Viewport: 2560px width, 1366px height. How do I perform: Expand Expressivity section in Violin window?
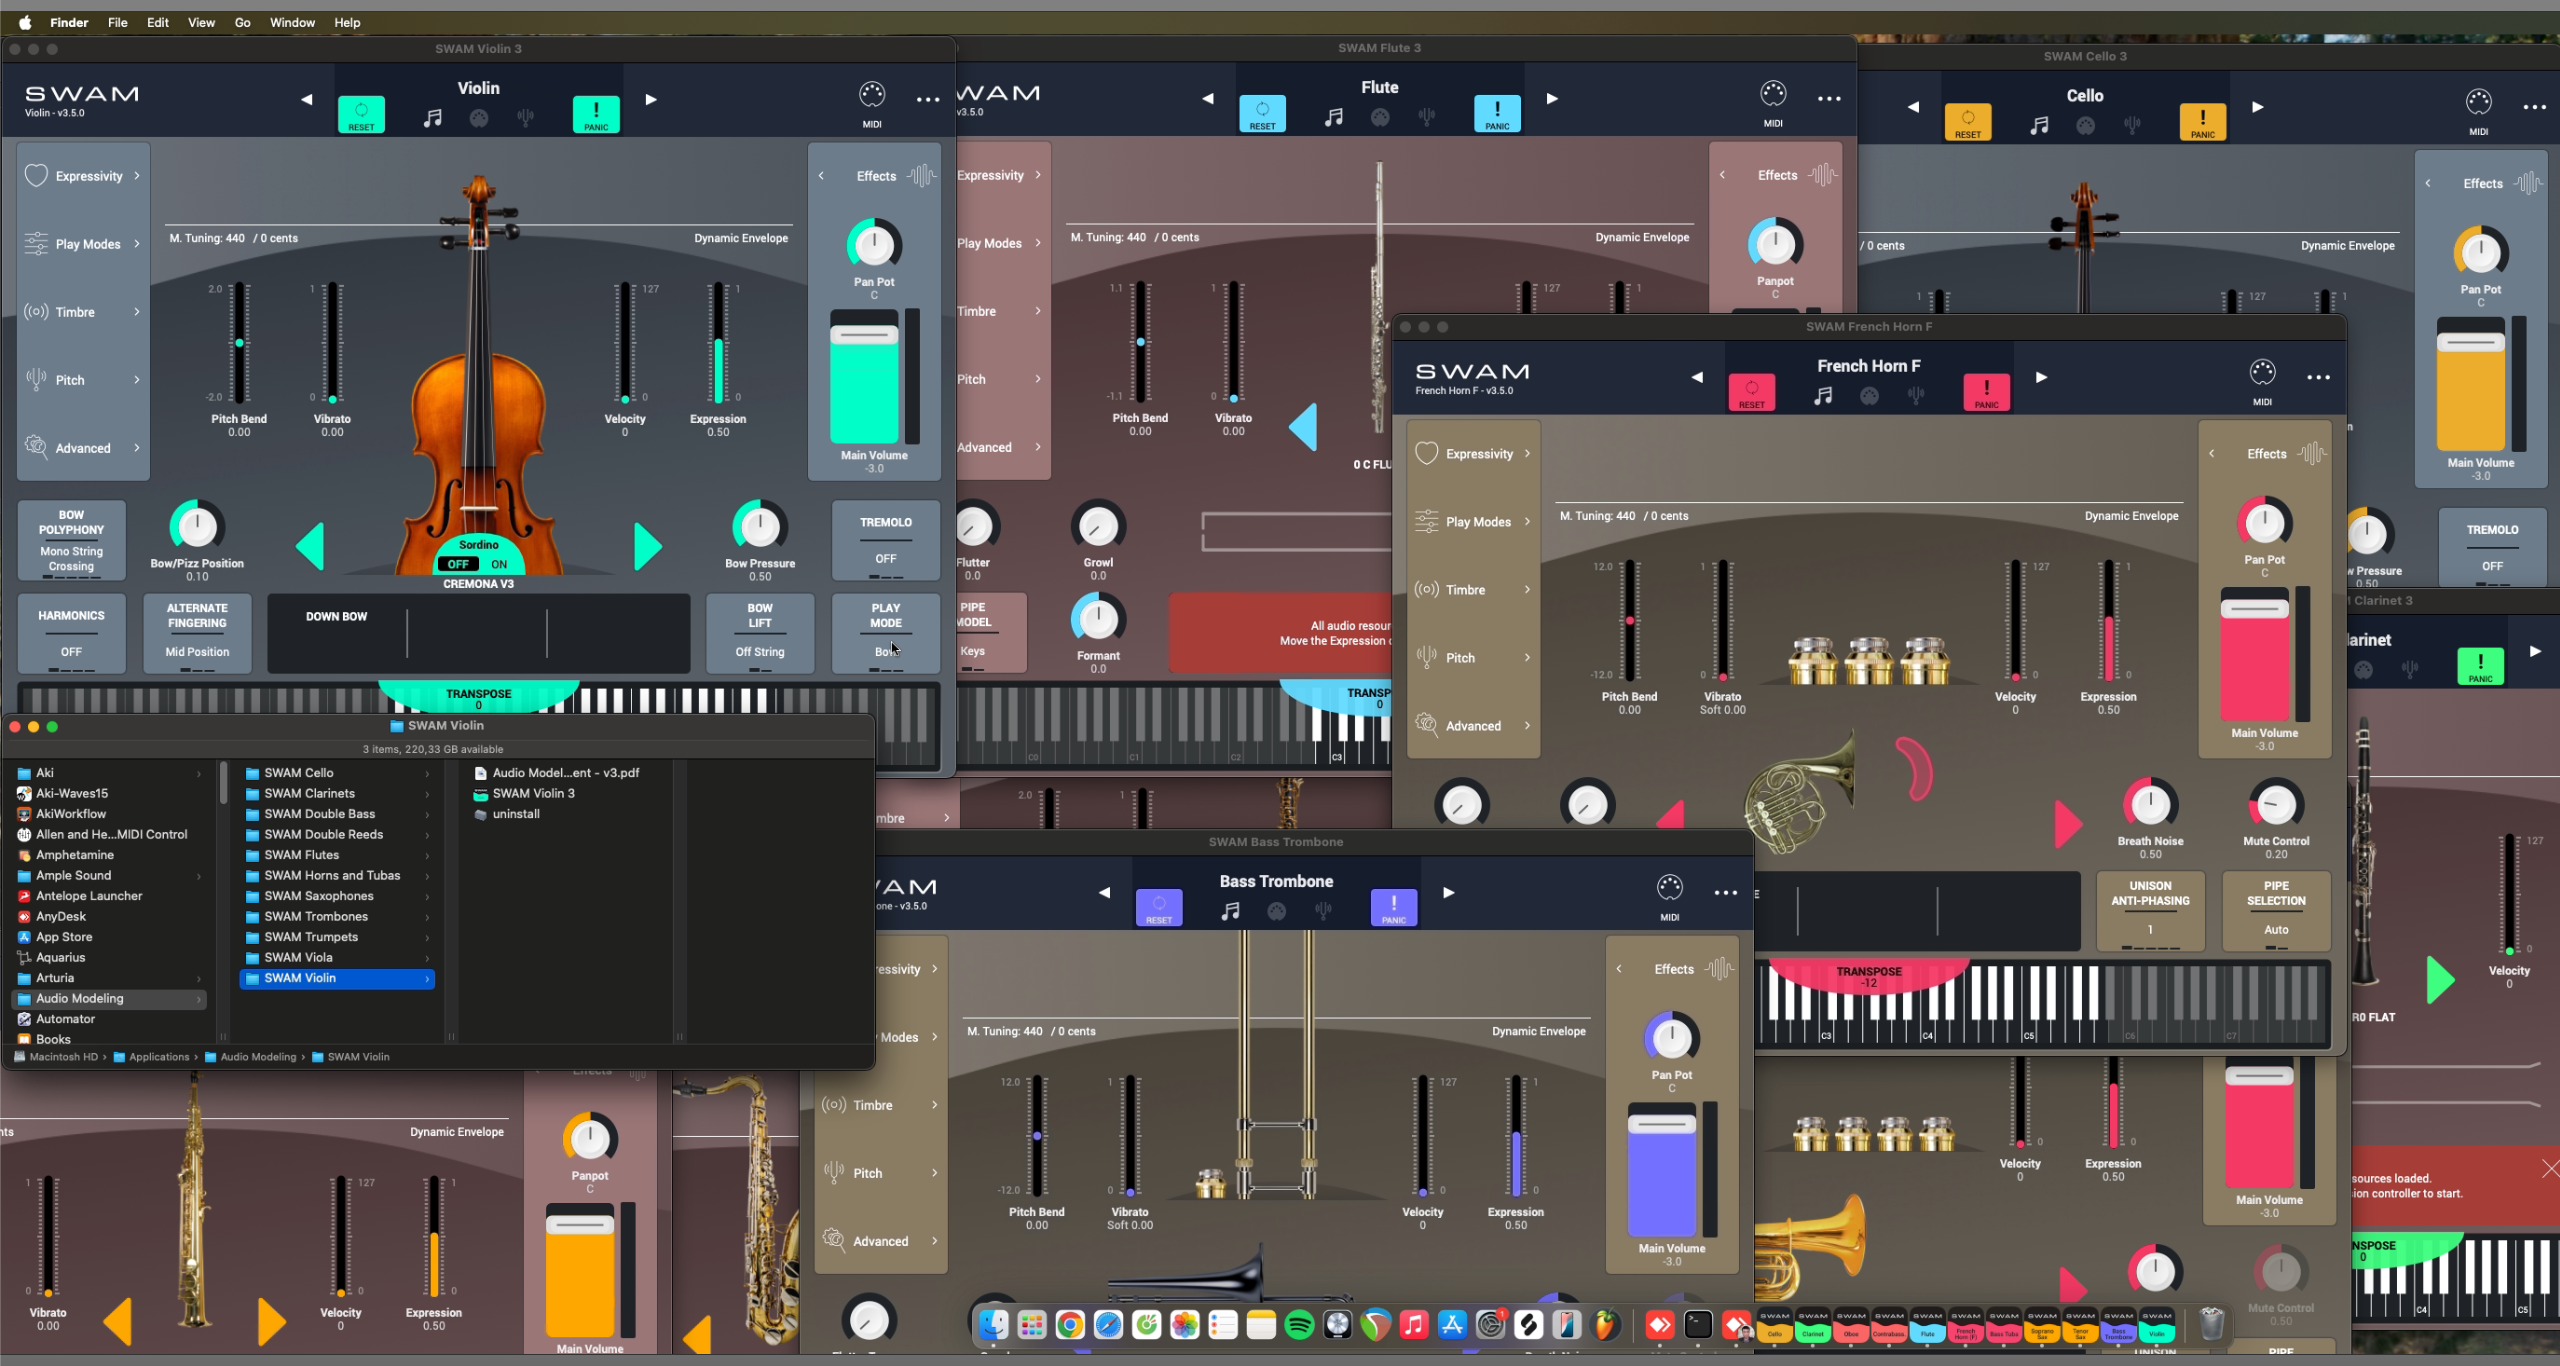83,176
